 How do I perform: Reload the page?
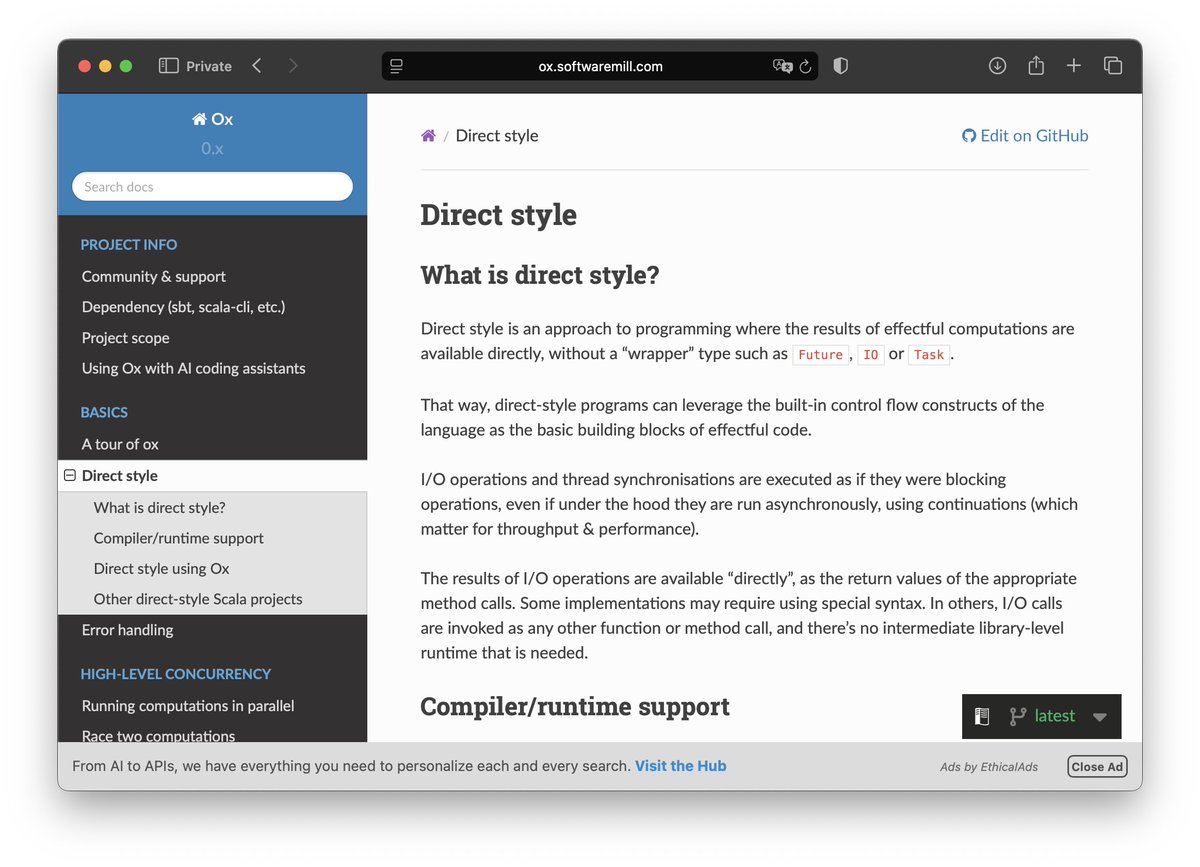point(806,66)
